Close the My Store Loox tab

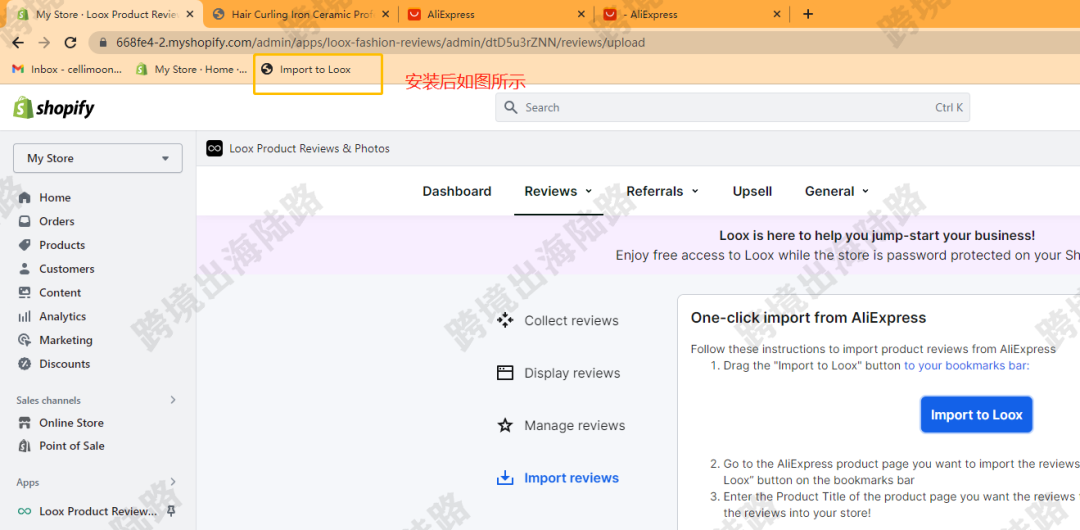tap(189, 14)
